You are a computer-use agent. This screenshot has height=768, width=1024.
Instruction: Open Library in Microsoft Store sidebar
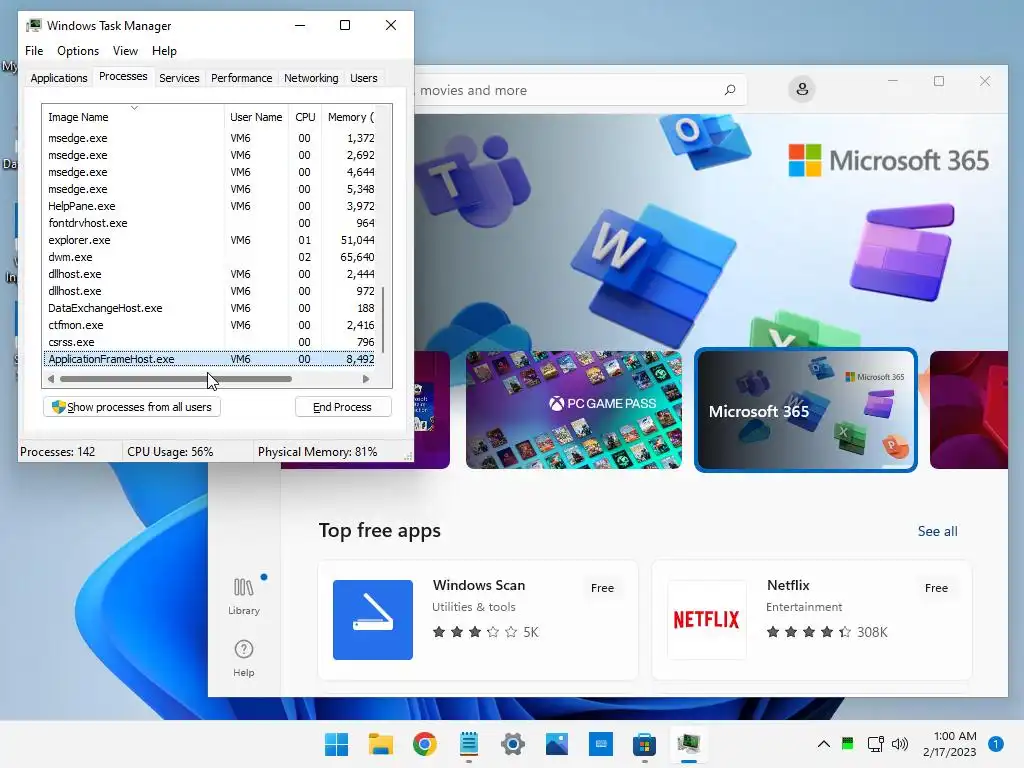click(244, 596)
